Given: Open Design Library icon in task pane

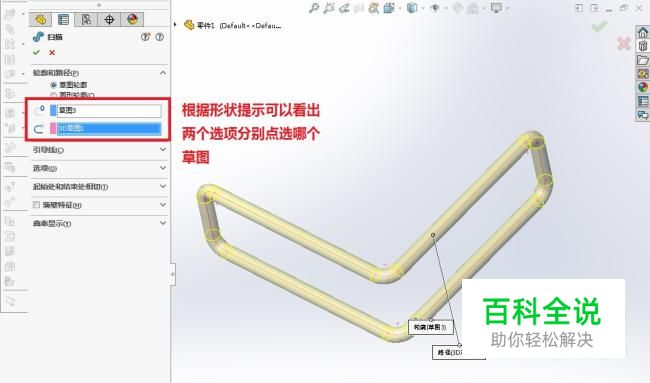Looking at the screenshot, I should pyautogui.click(x=643, y=46).
